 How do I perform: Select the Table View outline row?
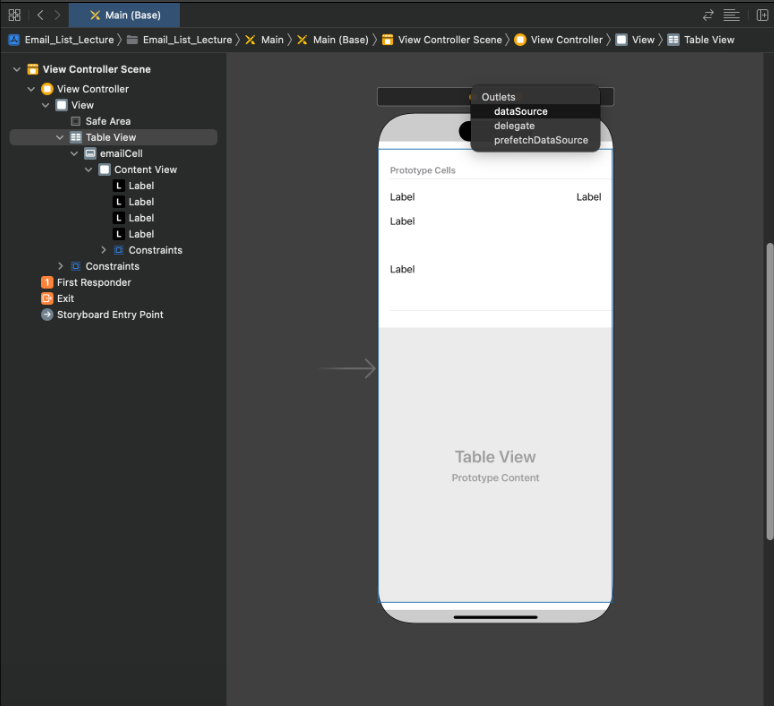[114, 137]
